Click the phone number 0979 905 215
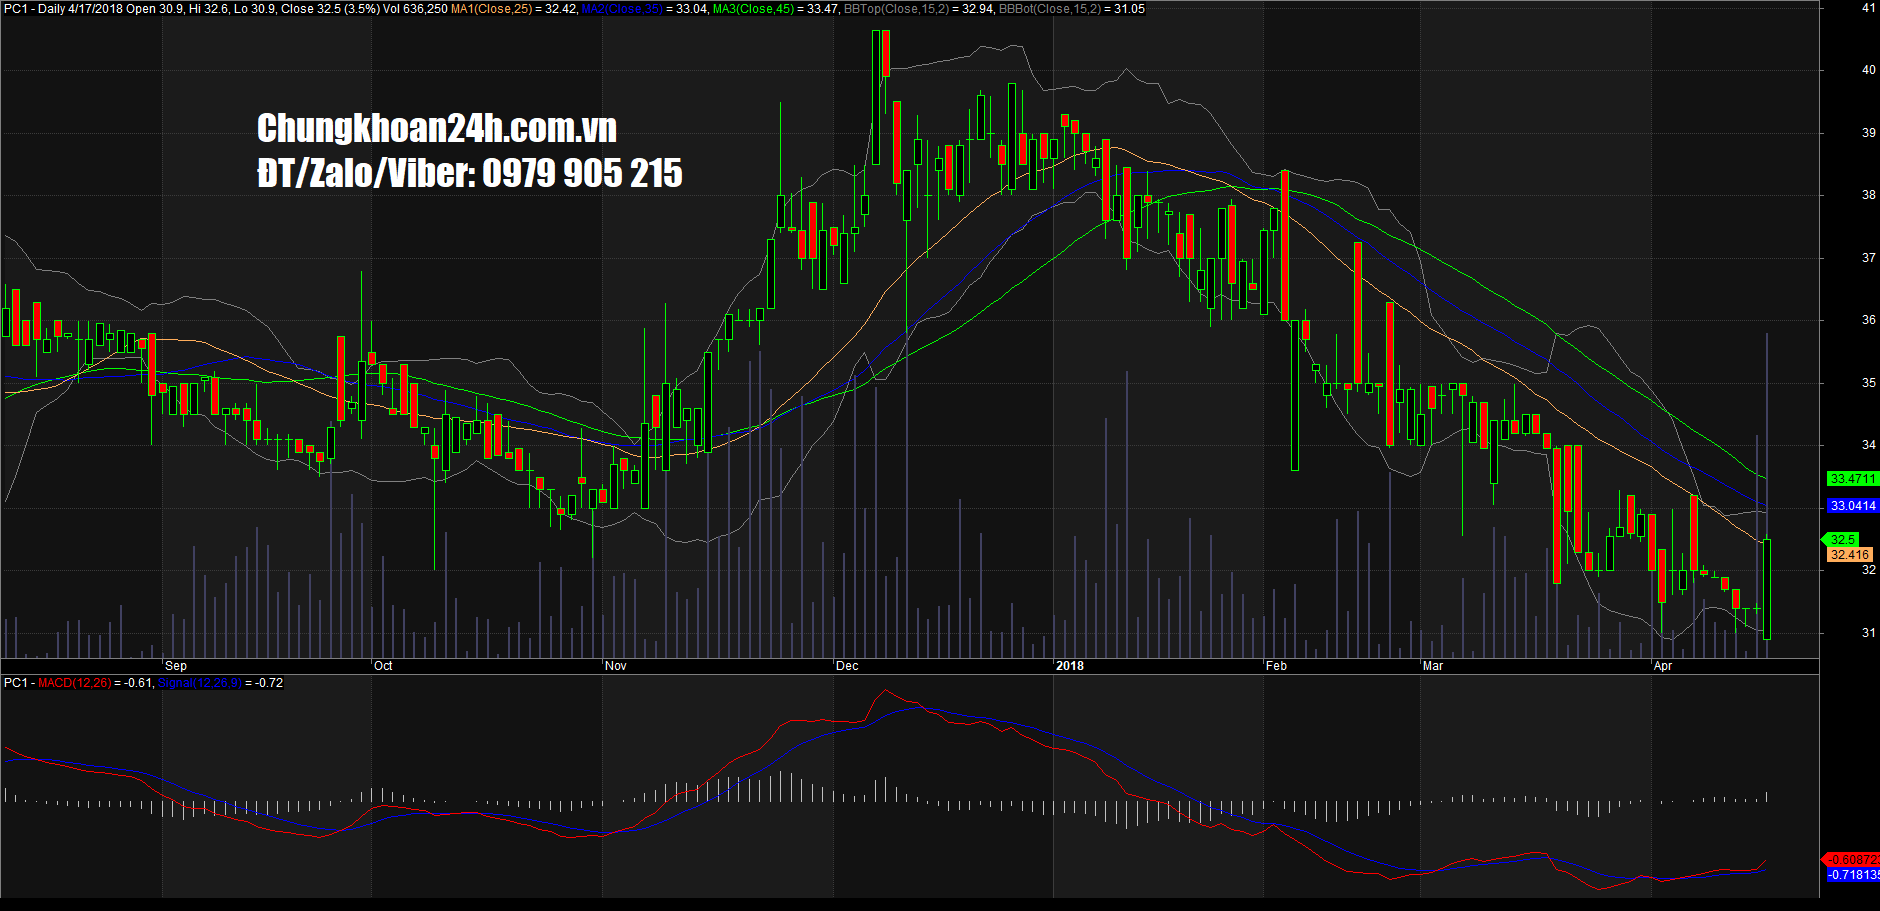Viewport: 1880px width, 911px height. [582, 173]
